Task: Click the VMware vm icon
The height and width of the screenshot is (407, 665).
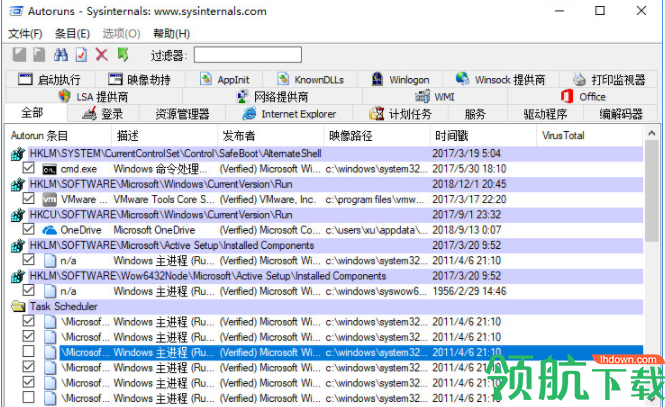Action: coord(49,199)
